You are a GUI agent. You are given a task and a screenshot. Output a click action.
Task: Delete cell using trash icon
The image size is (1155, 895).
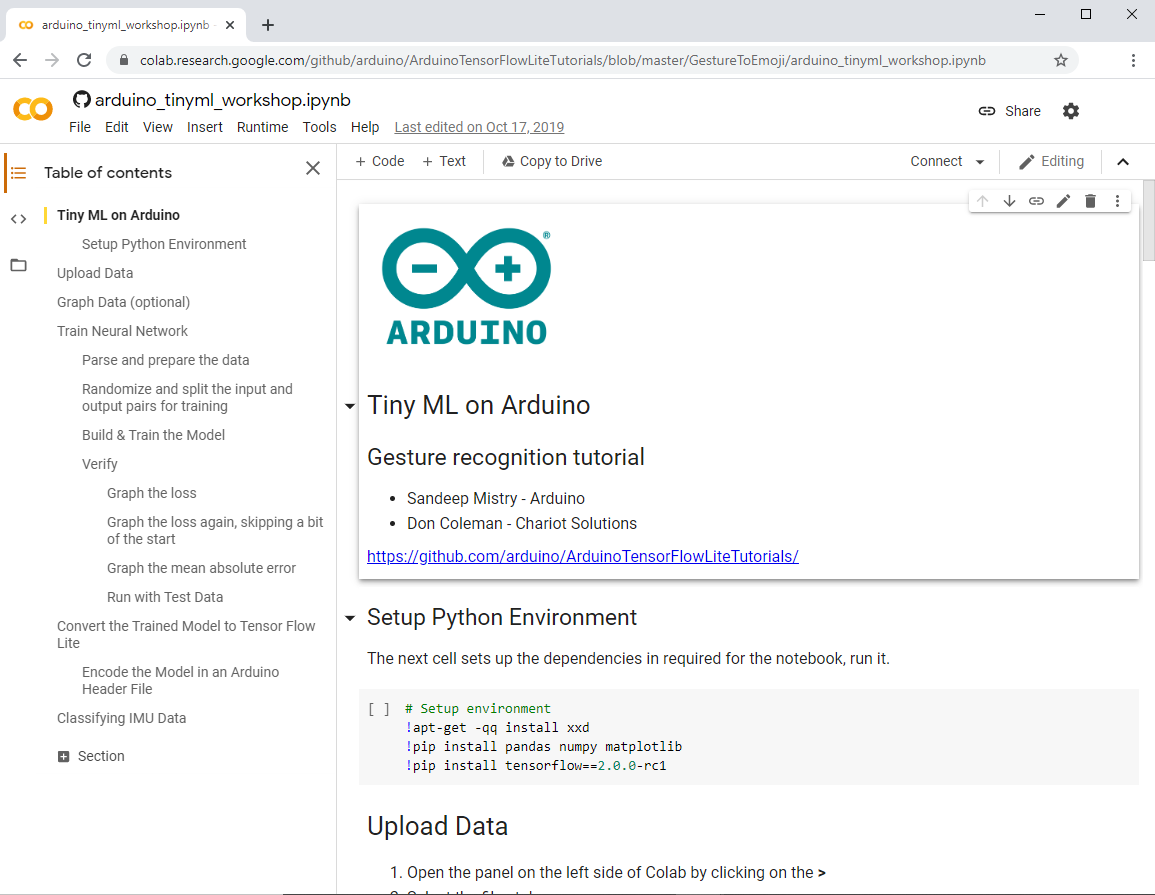click(x=1090, y=201)
